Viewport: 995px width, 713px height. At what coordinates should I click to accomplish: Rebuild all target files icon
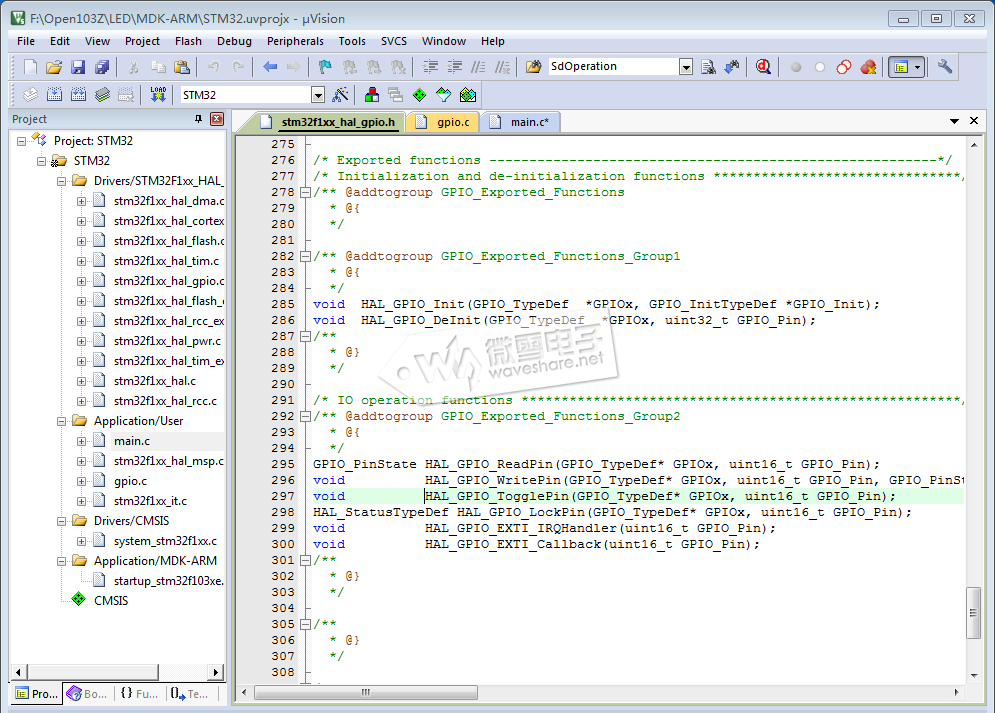tap(78, 95)
